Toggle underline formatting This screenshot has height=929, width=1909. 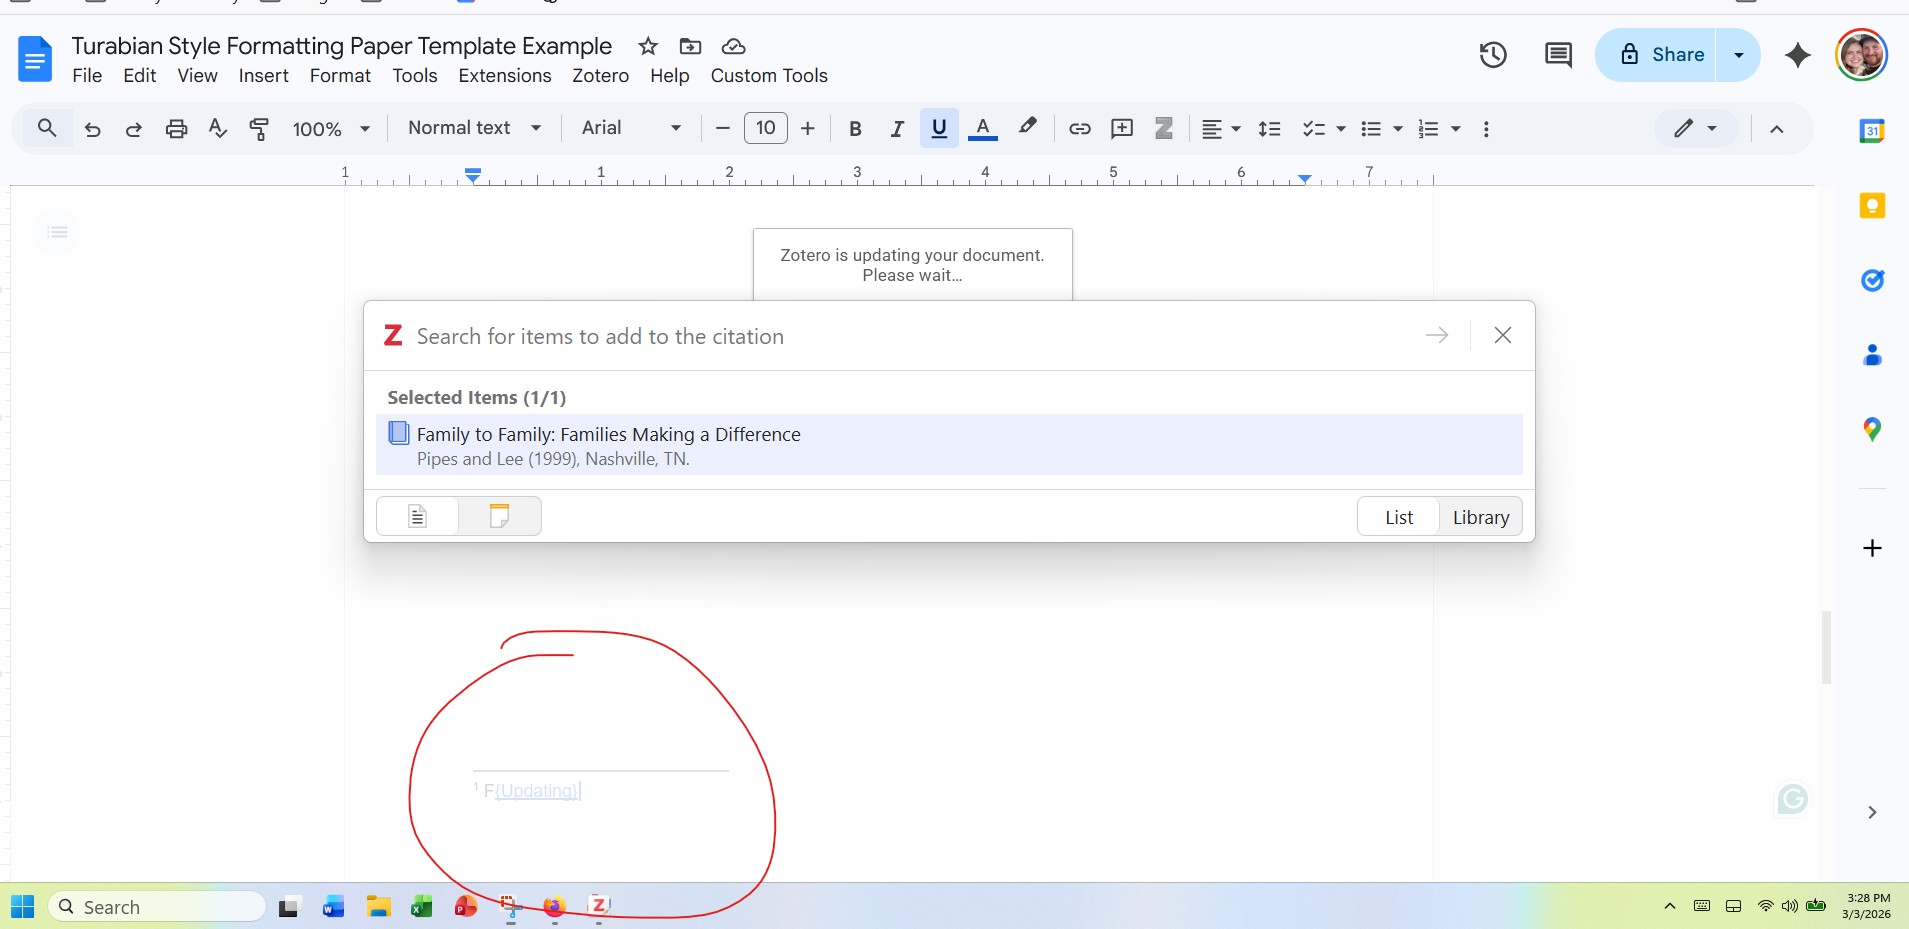pos(939,128)
